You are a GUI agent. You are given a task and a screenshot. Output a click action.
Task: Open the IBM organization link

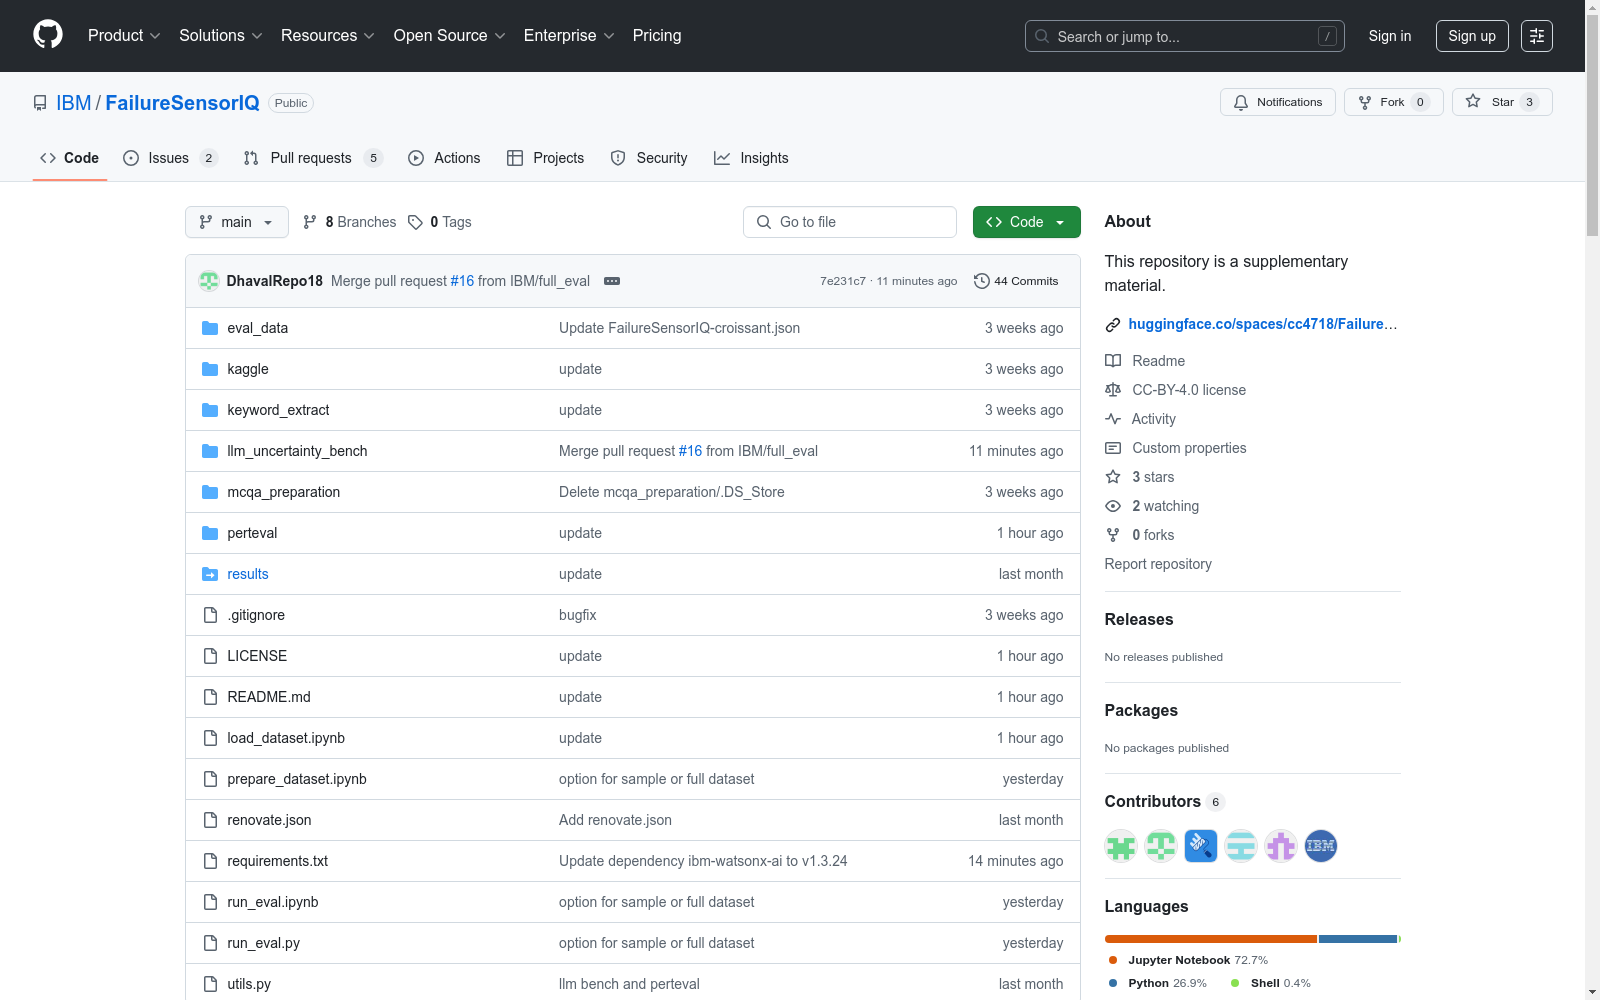point(74,103)
